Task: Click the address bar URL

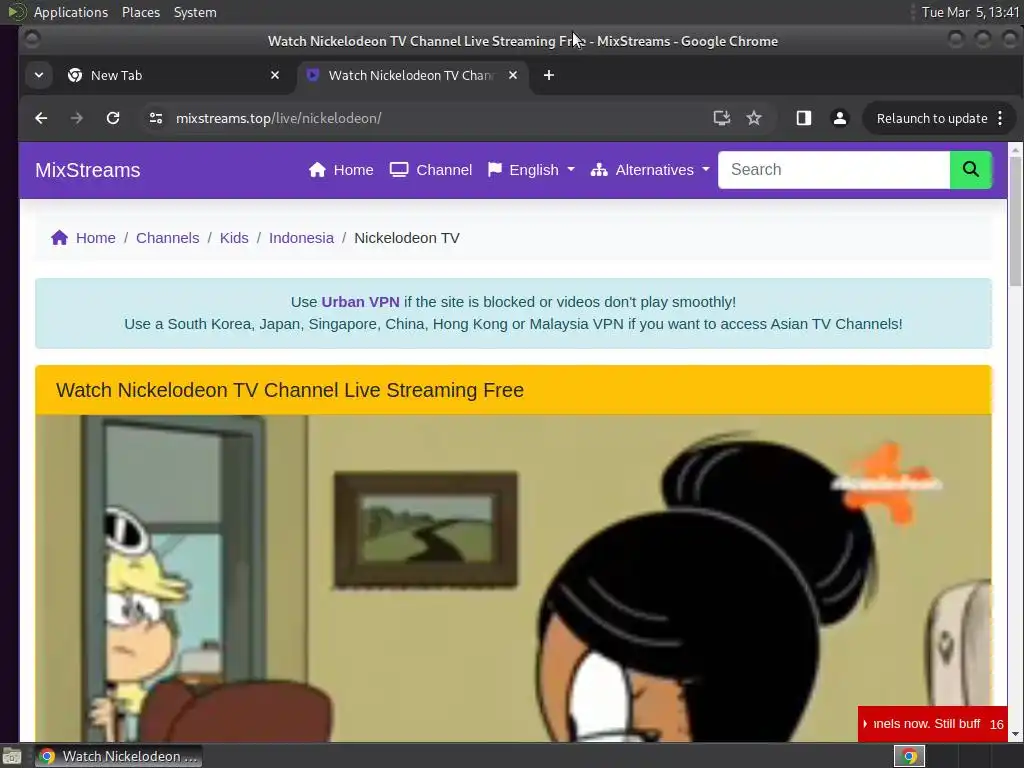Action: pos(278,118)
